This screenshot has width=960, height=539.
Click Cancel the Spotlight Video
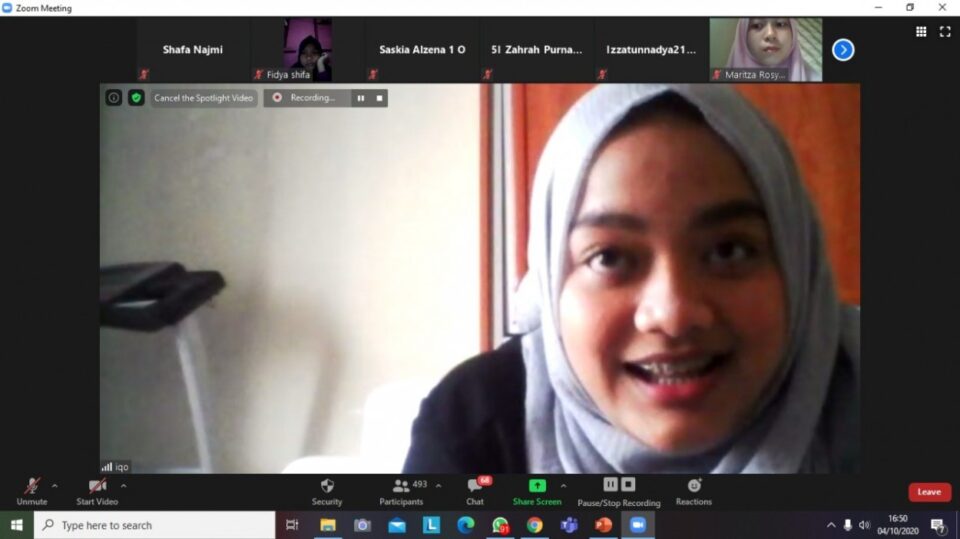coord(203,98)
